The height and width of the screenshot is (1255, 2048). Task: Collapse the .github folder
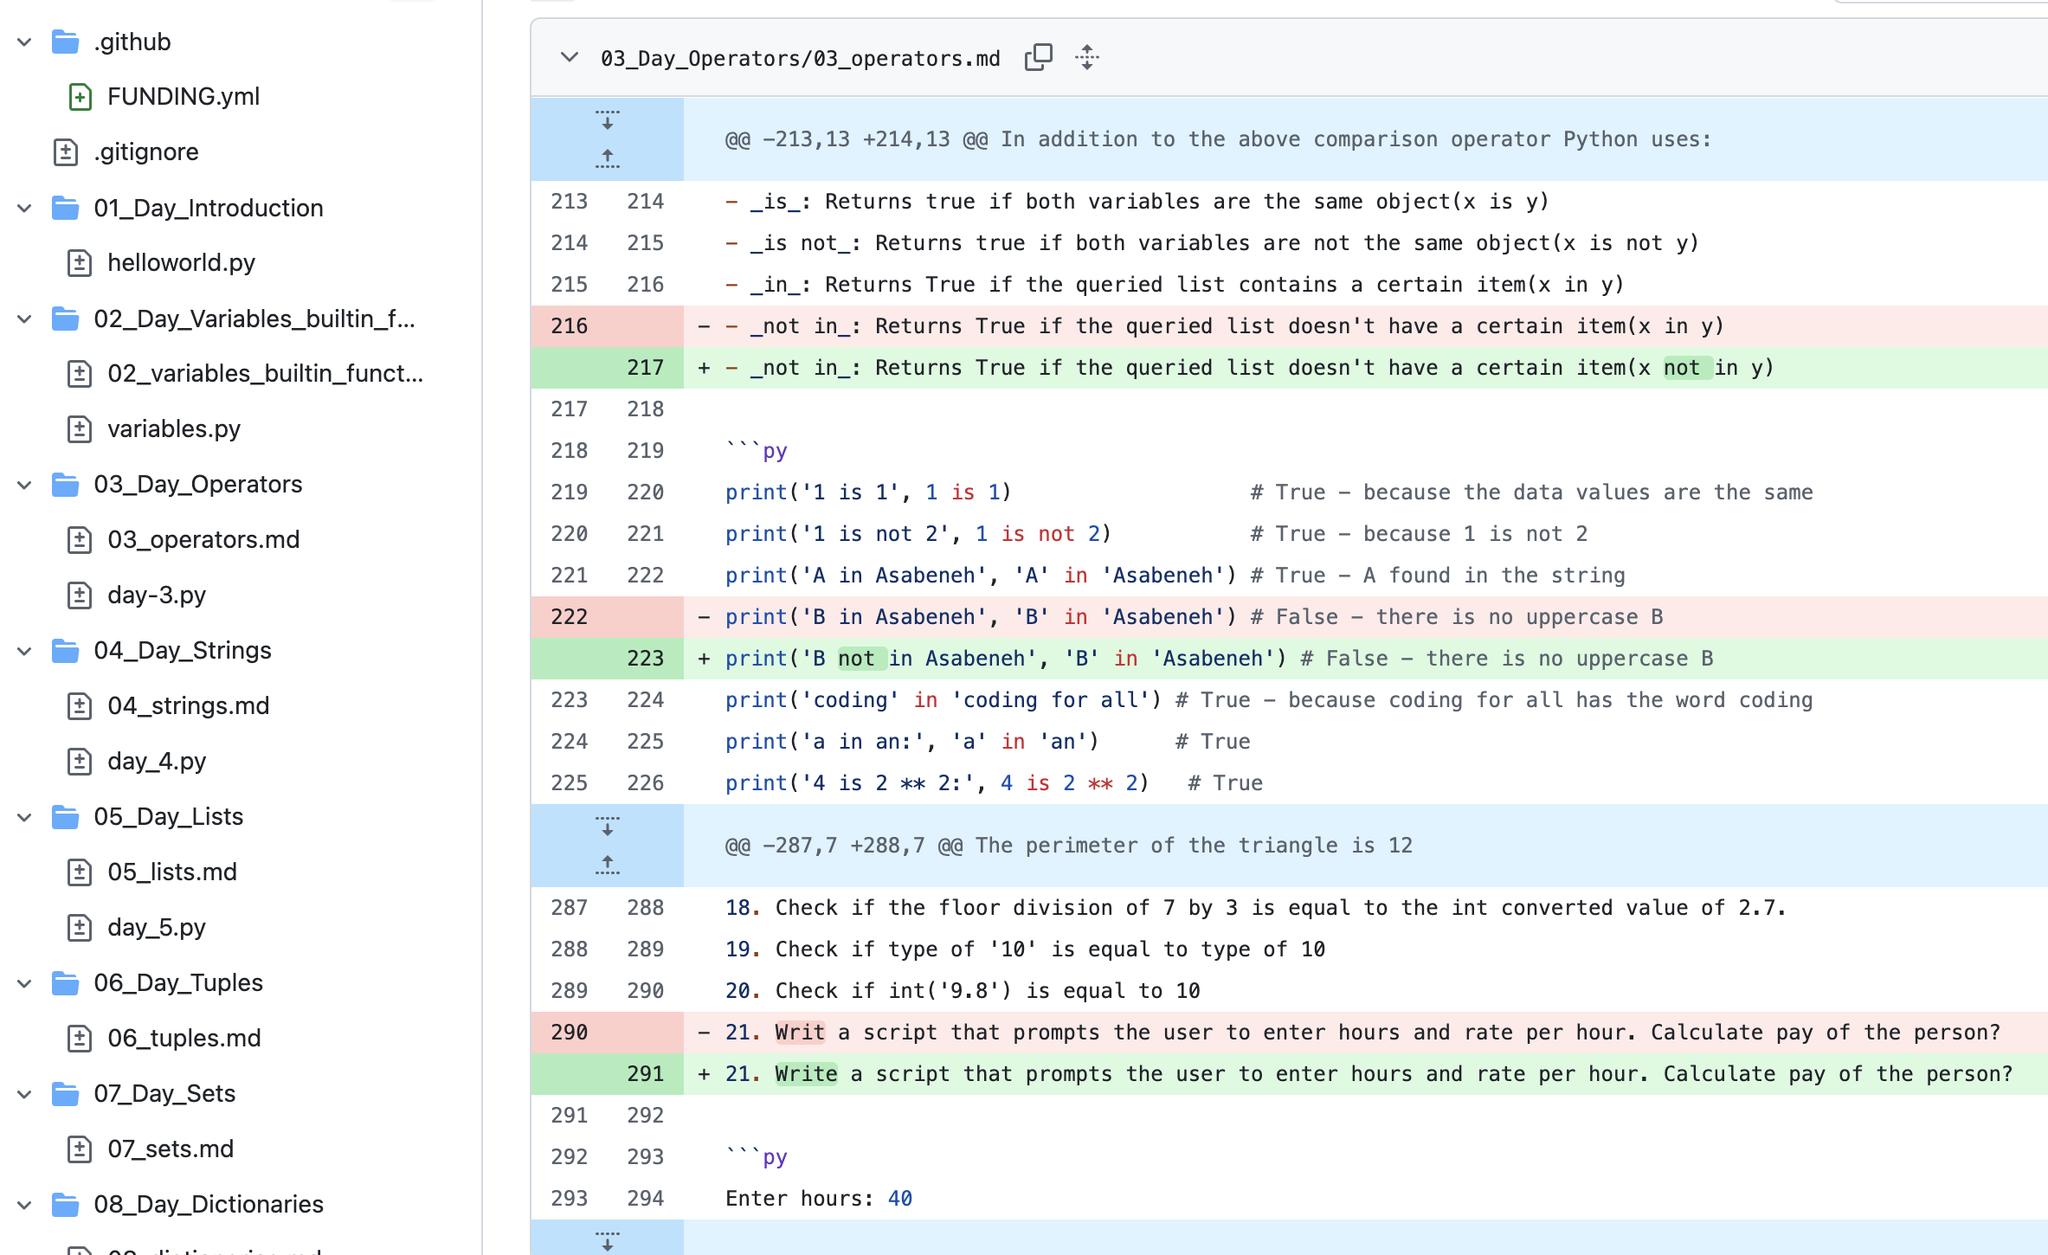[25, 42]
